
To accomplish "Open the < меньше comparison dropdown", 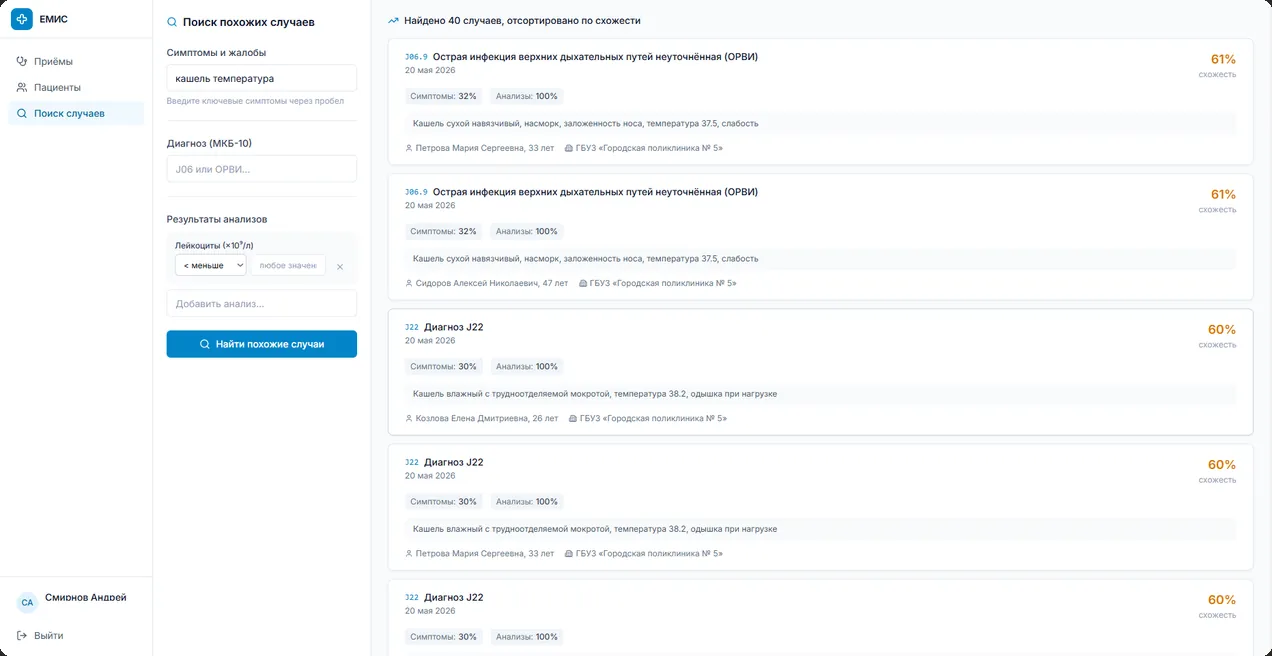I will (x=210, y=265).
